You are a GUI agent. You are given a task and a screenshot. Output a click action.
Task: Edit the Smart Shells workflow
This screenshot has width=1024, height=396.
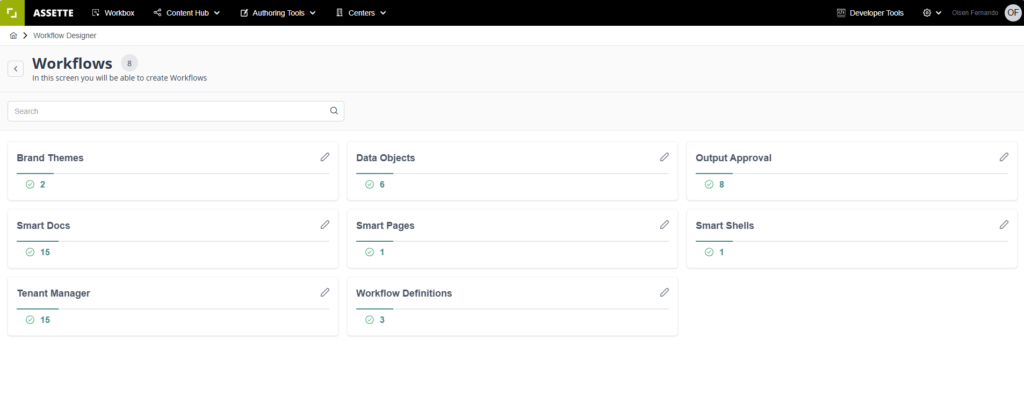coord(1004,225)
